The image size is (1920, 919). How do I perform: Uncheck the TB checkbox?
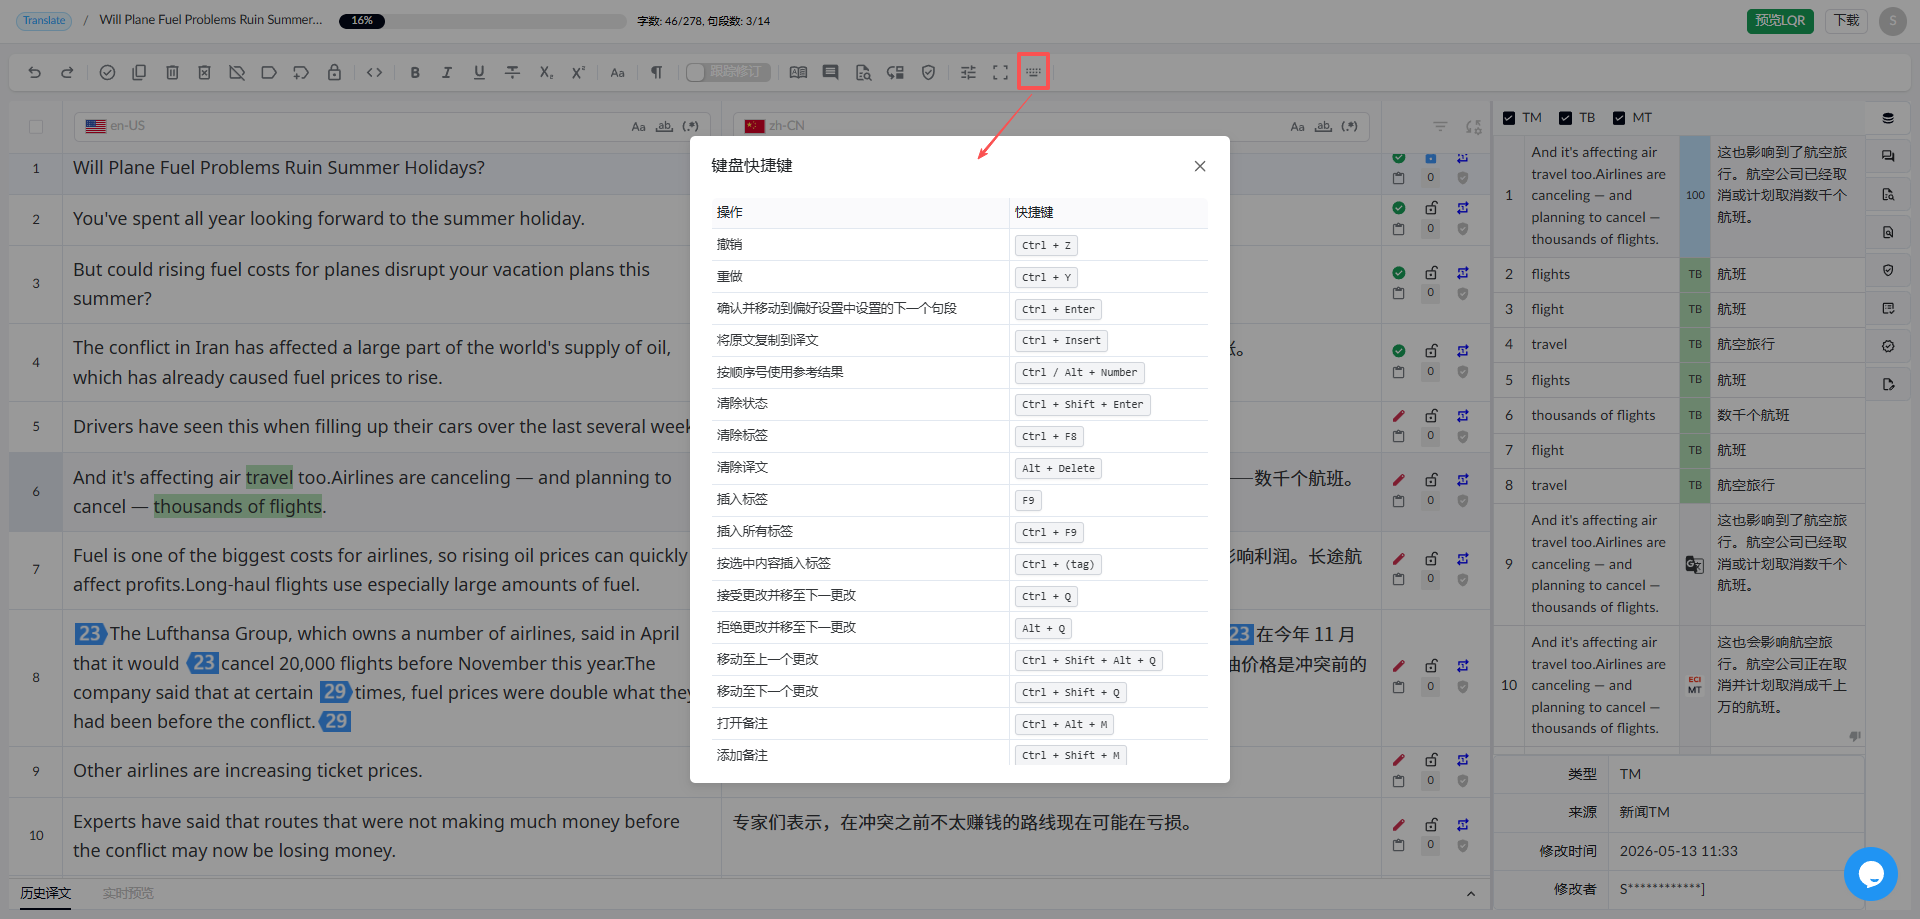click(1565, 118)
